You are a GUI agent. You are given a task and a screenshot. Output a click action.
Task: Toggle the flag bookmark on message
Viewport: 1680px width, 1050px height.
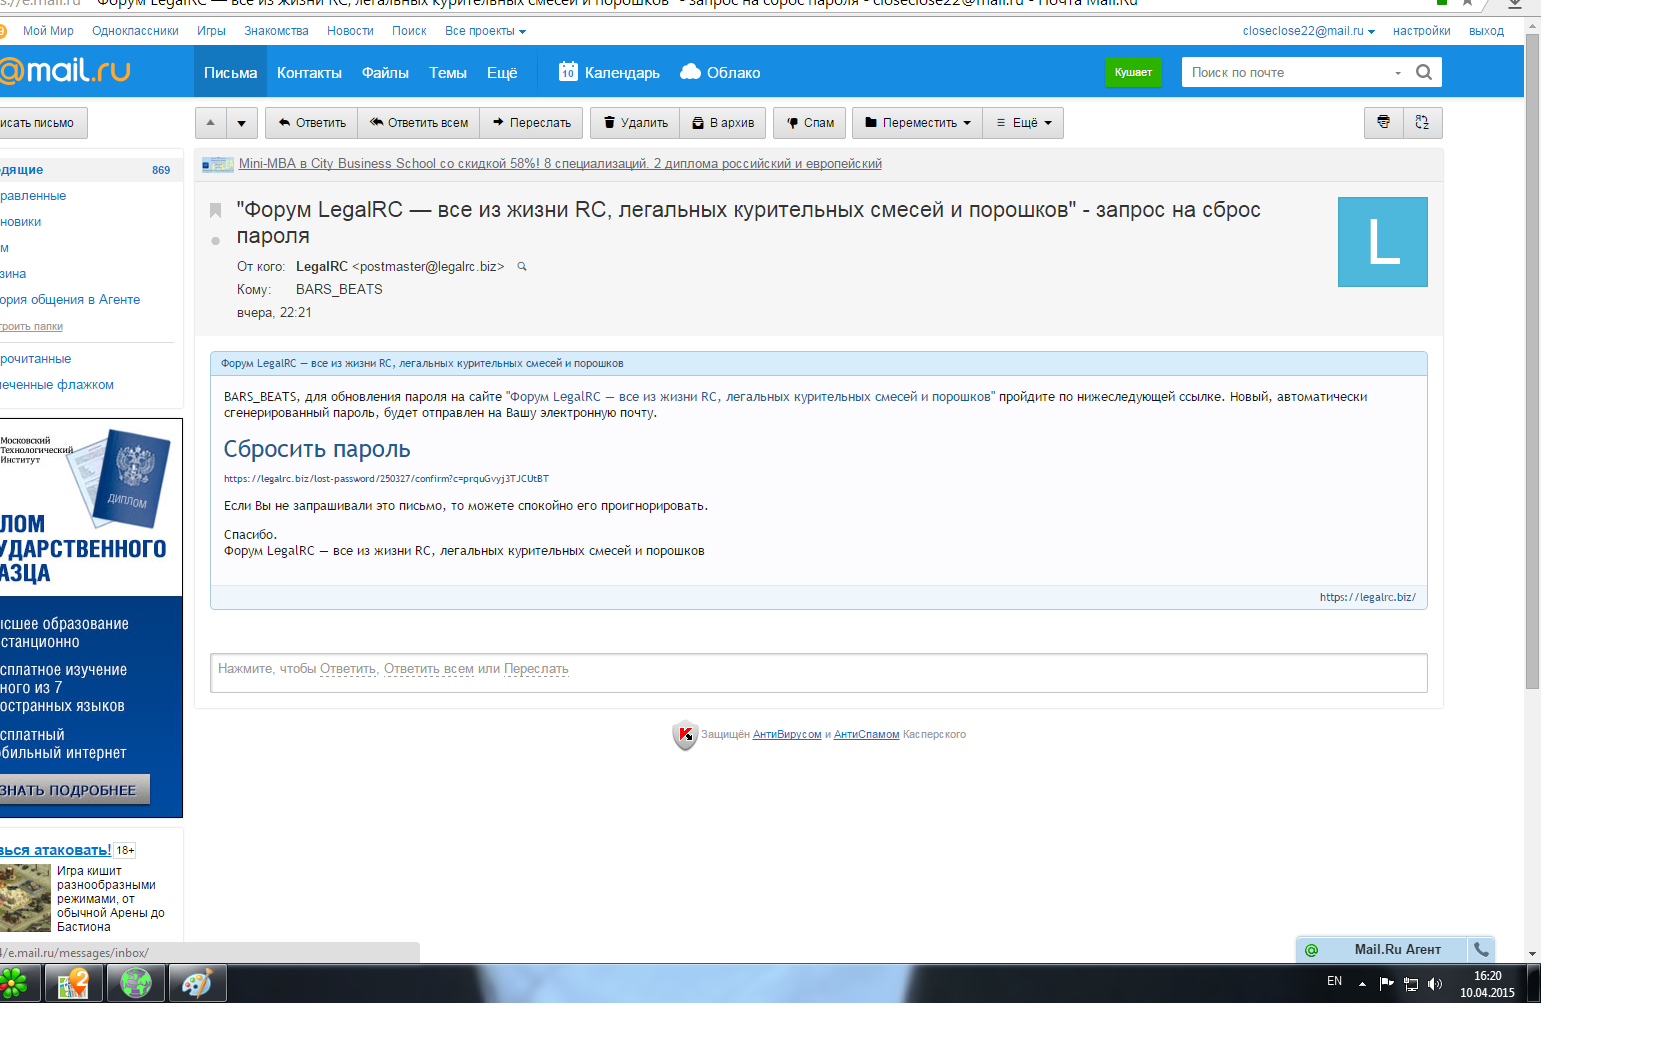click(x=215, y=210)
